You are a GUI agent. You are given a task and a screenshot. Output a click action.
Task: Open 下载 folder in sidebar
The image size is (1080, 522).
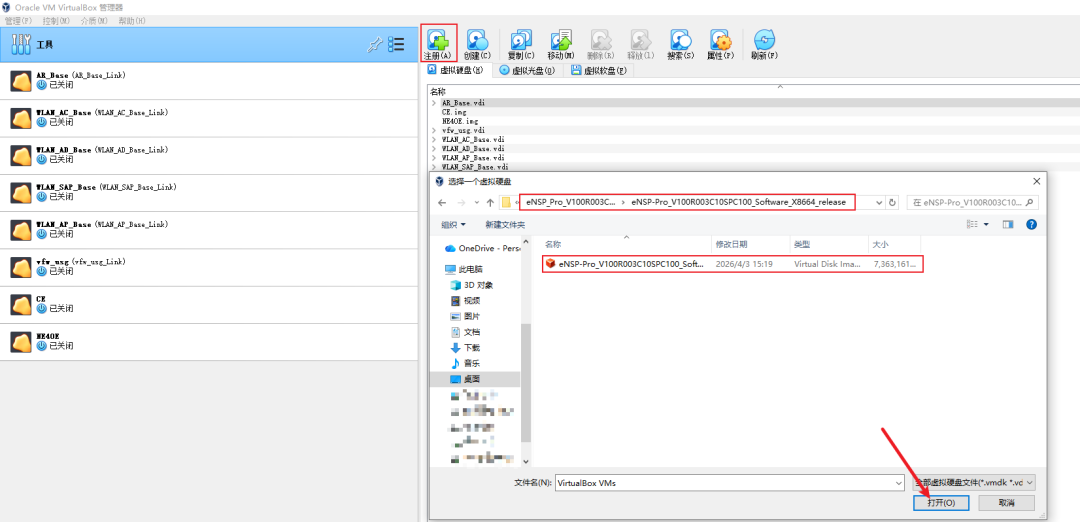click(x=465, y=348)
